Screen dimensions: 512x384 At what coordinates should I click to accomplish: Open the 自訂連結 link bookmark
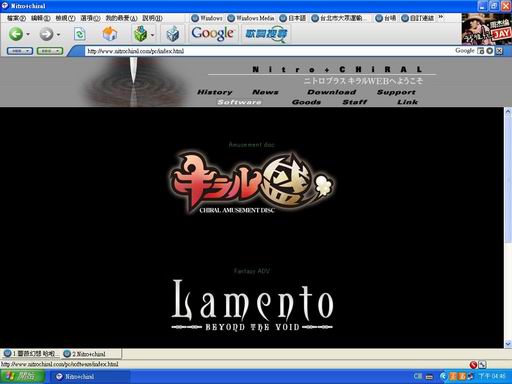(417, 18)
